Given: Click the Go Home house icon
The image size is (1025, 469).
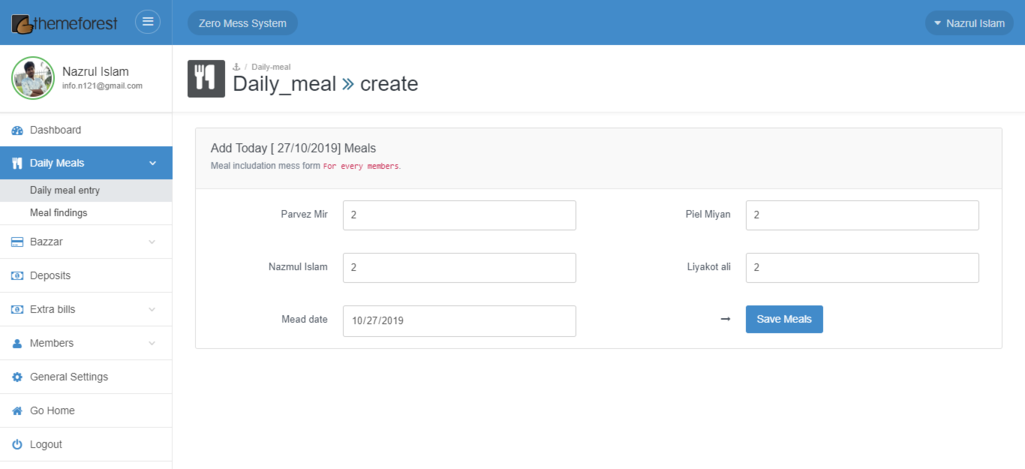Looking at the screenshot, I should [x=17, y=411].
